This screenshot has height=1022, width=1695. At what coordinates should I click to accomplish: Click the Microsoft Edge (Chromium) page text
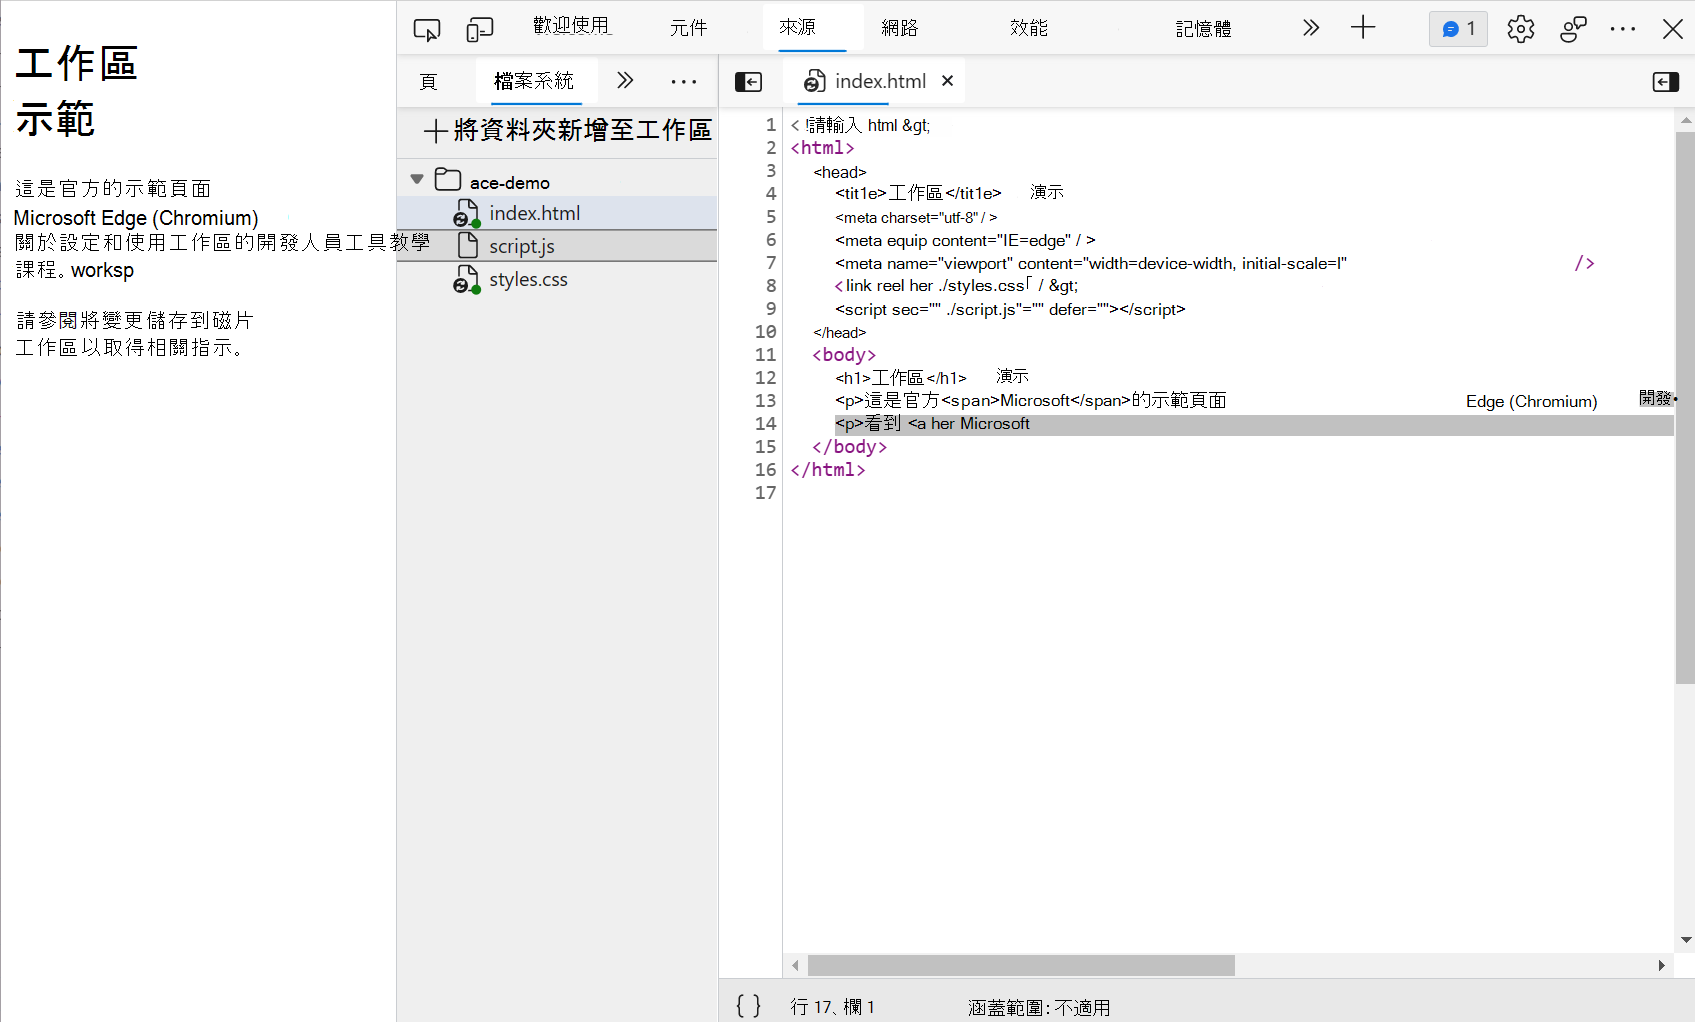click(x=136, y=218)
